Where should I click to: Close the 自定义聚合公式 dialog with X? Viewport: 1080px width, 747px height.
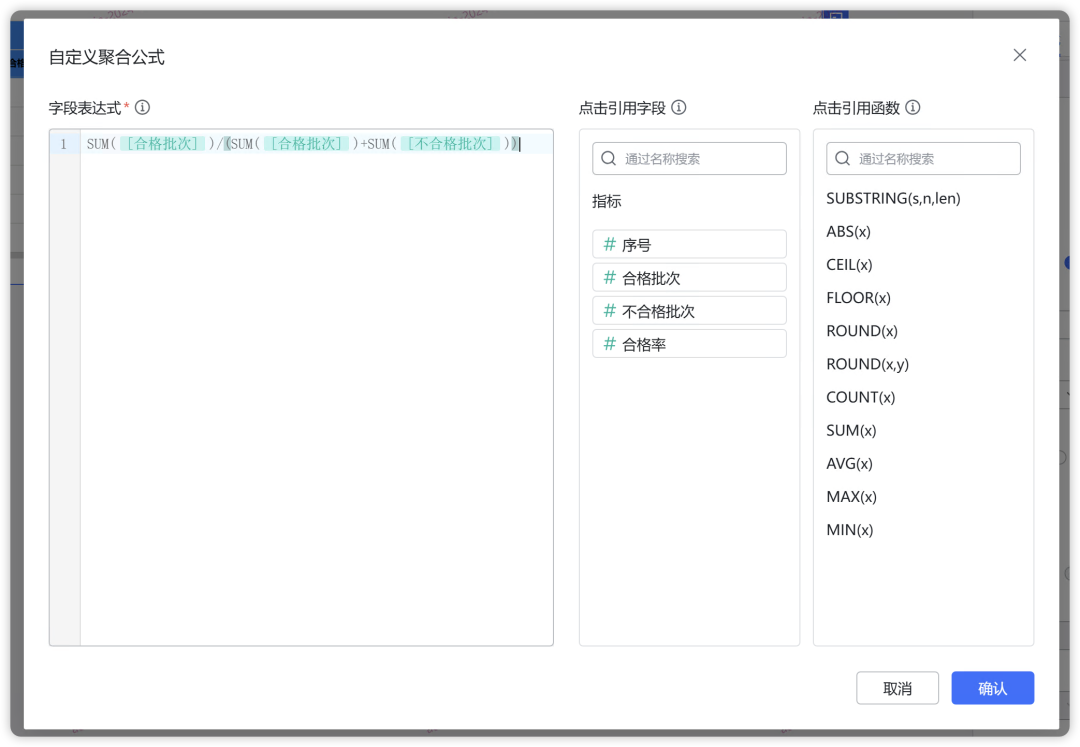[1019, 56]
